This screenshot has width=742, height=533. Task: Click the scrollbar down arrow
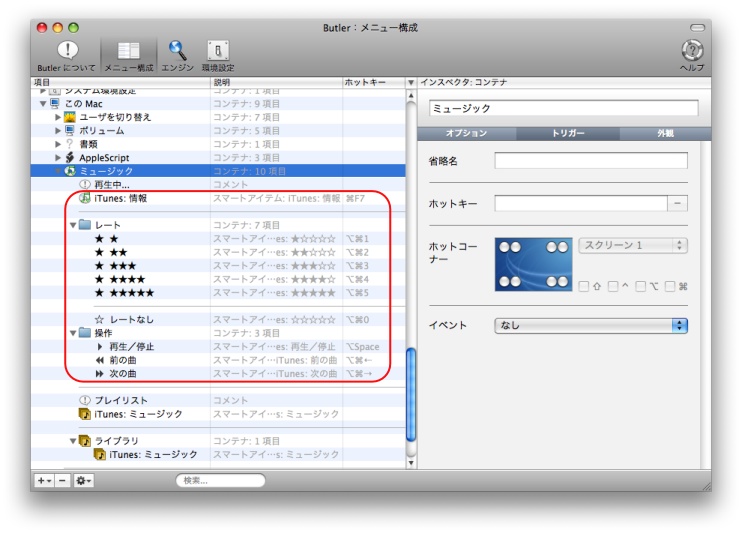click(411, 463)
